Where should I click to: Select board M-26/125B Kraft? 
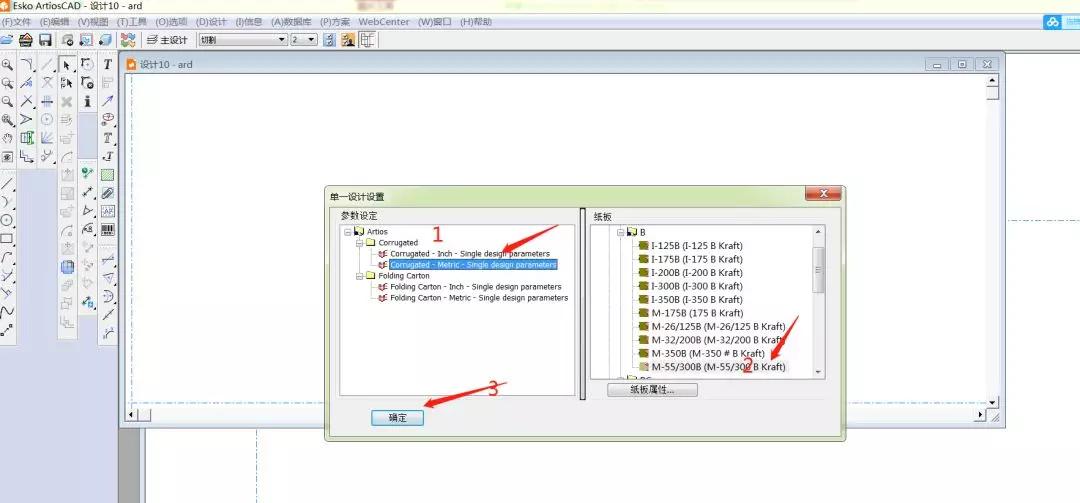pos(718,327)
